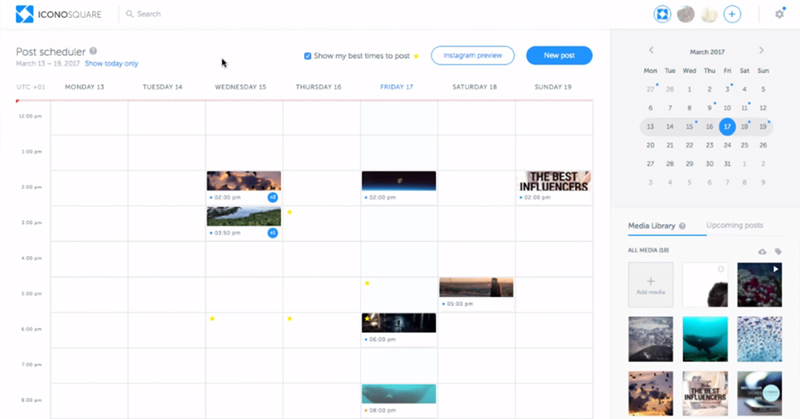Select the white video media thumbnail
This screenshot has width=800, height=419.
(x=705, y=285)
